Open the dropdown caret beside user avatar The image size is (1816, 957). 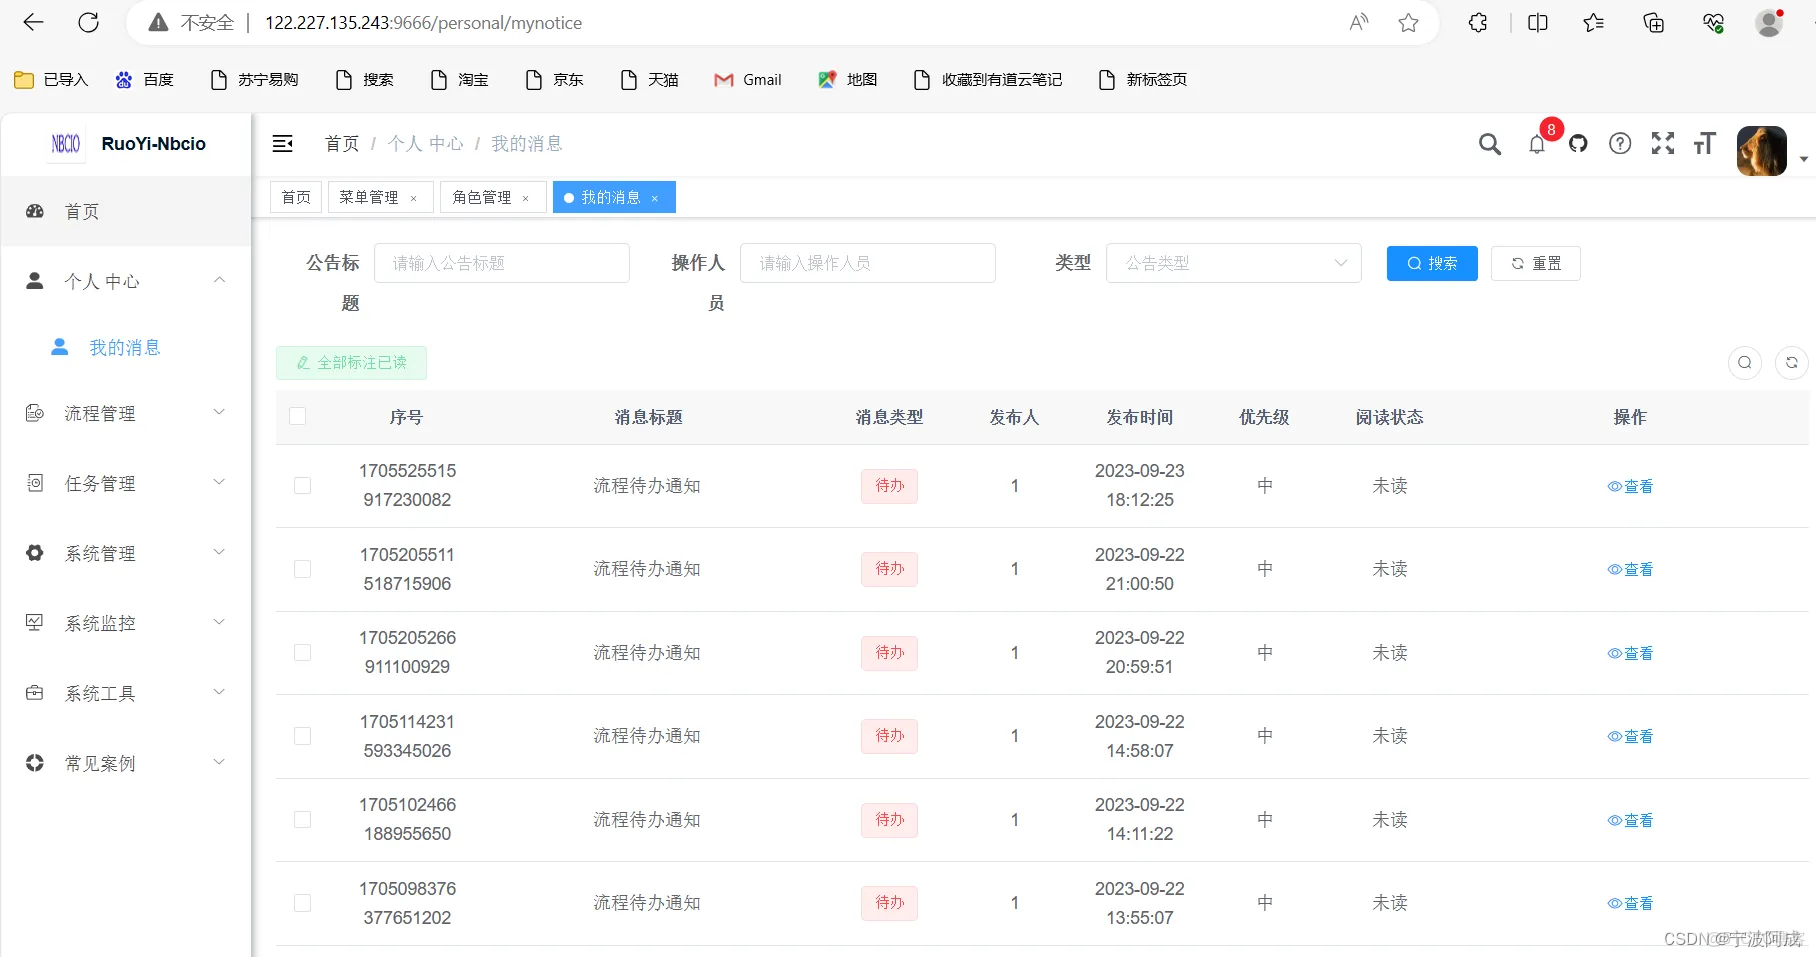(1803, 159)
